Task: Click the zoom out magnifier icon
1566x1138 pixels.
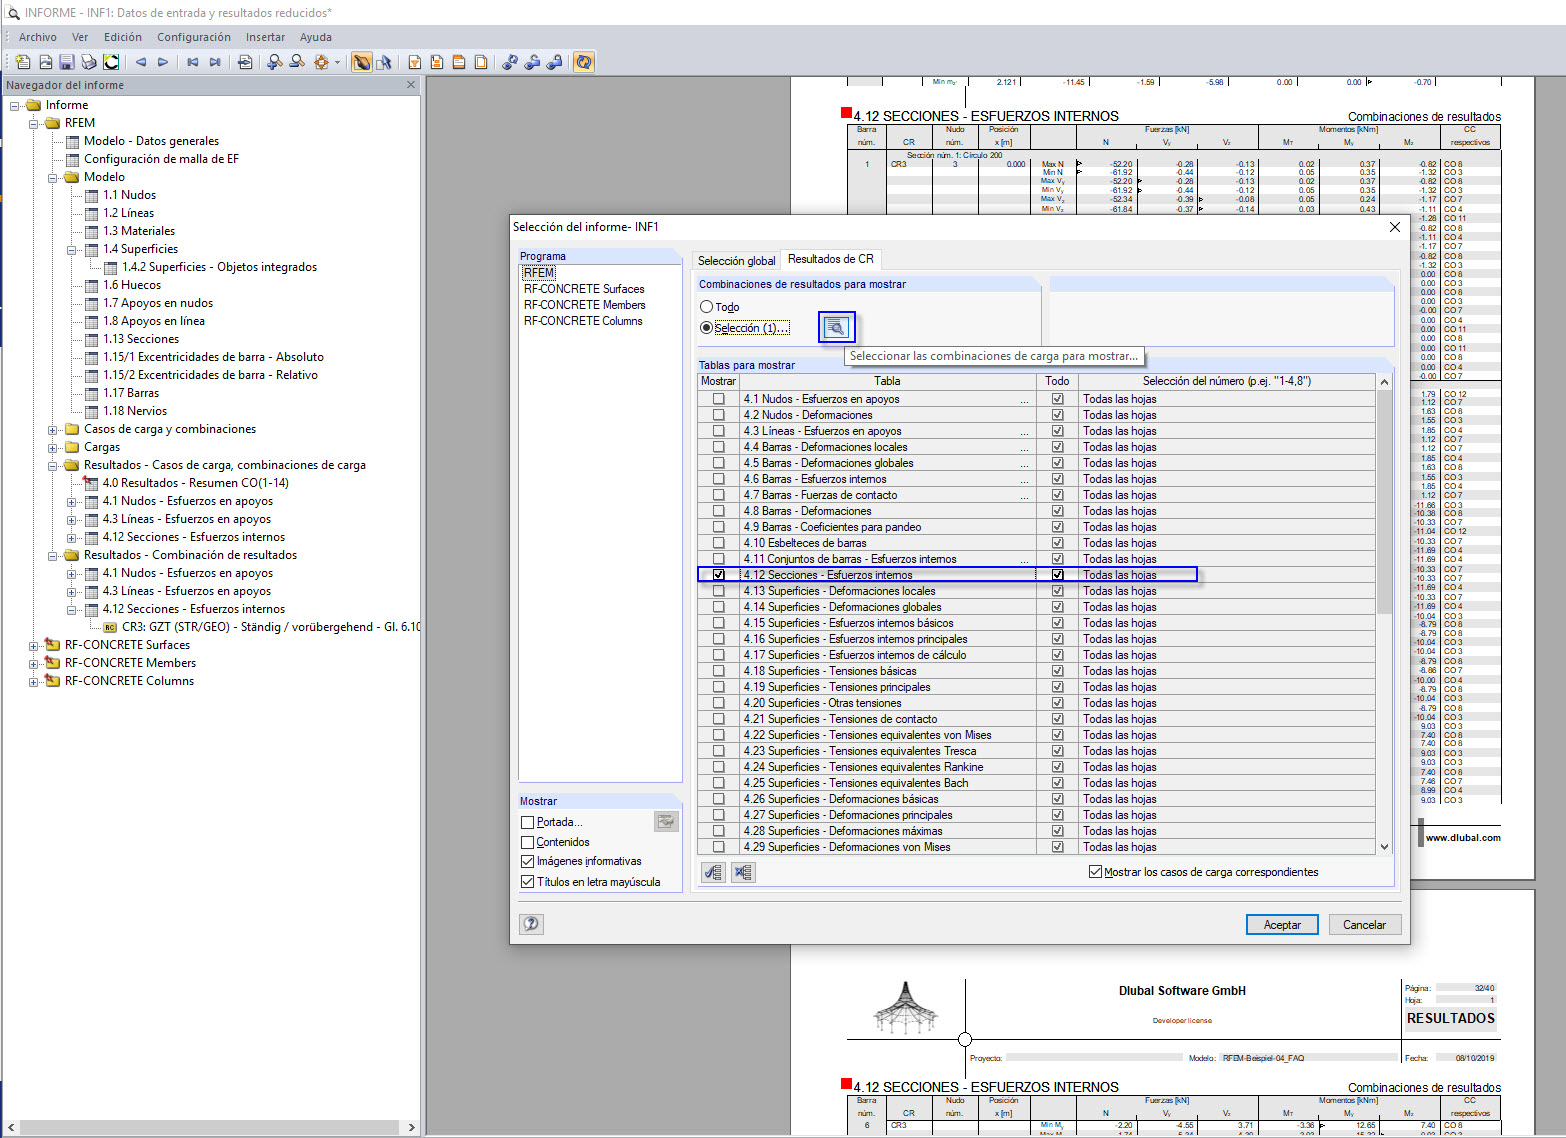Action: [297, 62]
